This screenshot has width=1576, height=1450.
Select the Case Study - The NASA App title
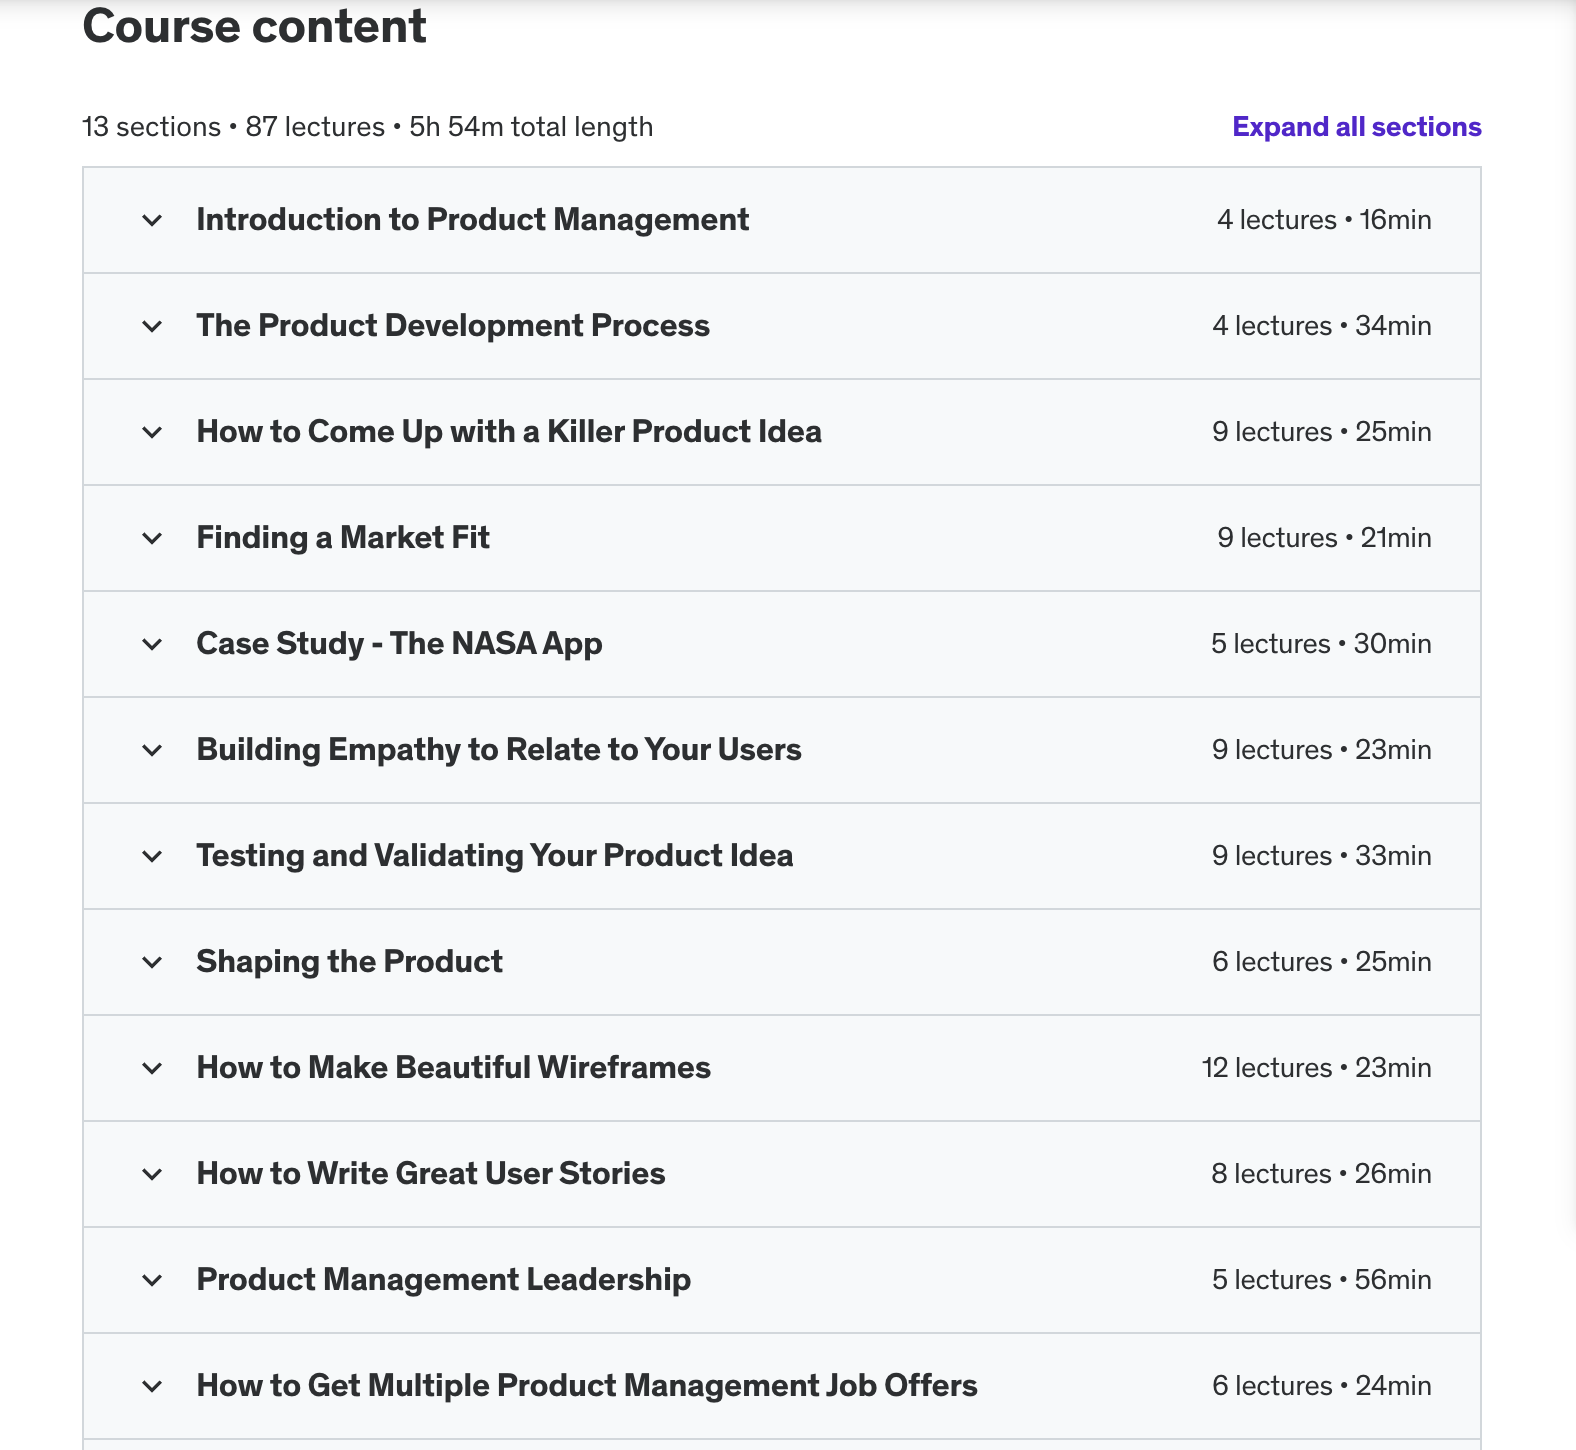pyautogui.click(x=399, y=643)
